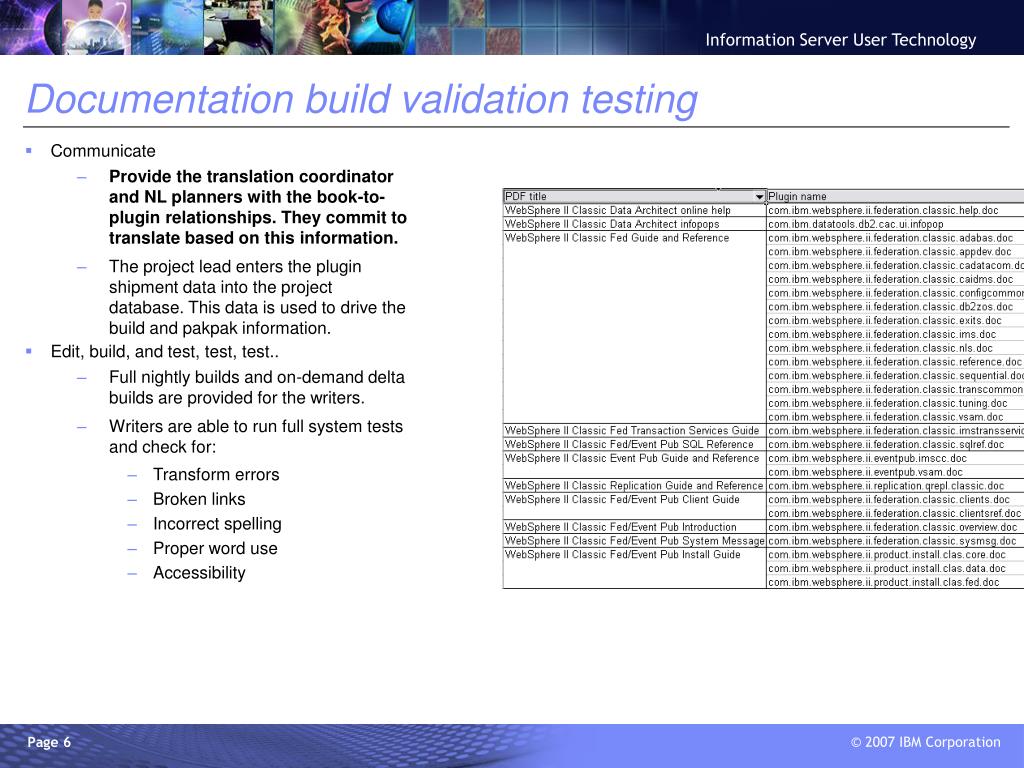
Task: Click 'WebSphere II Classic Fed/Event Pub Introduction' cell
Action: point(634,527)
